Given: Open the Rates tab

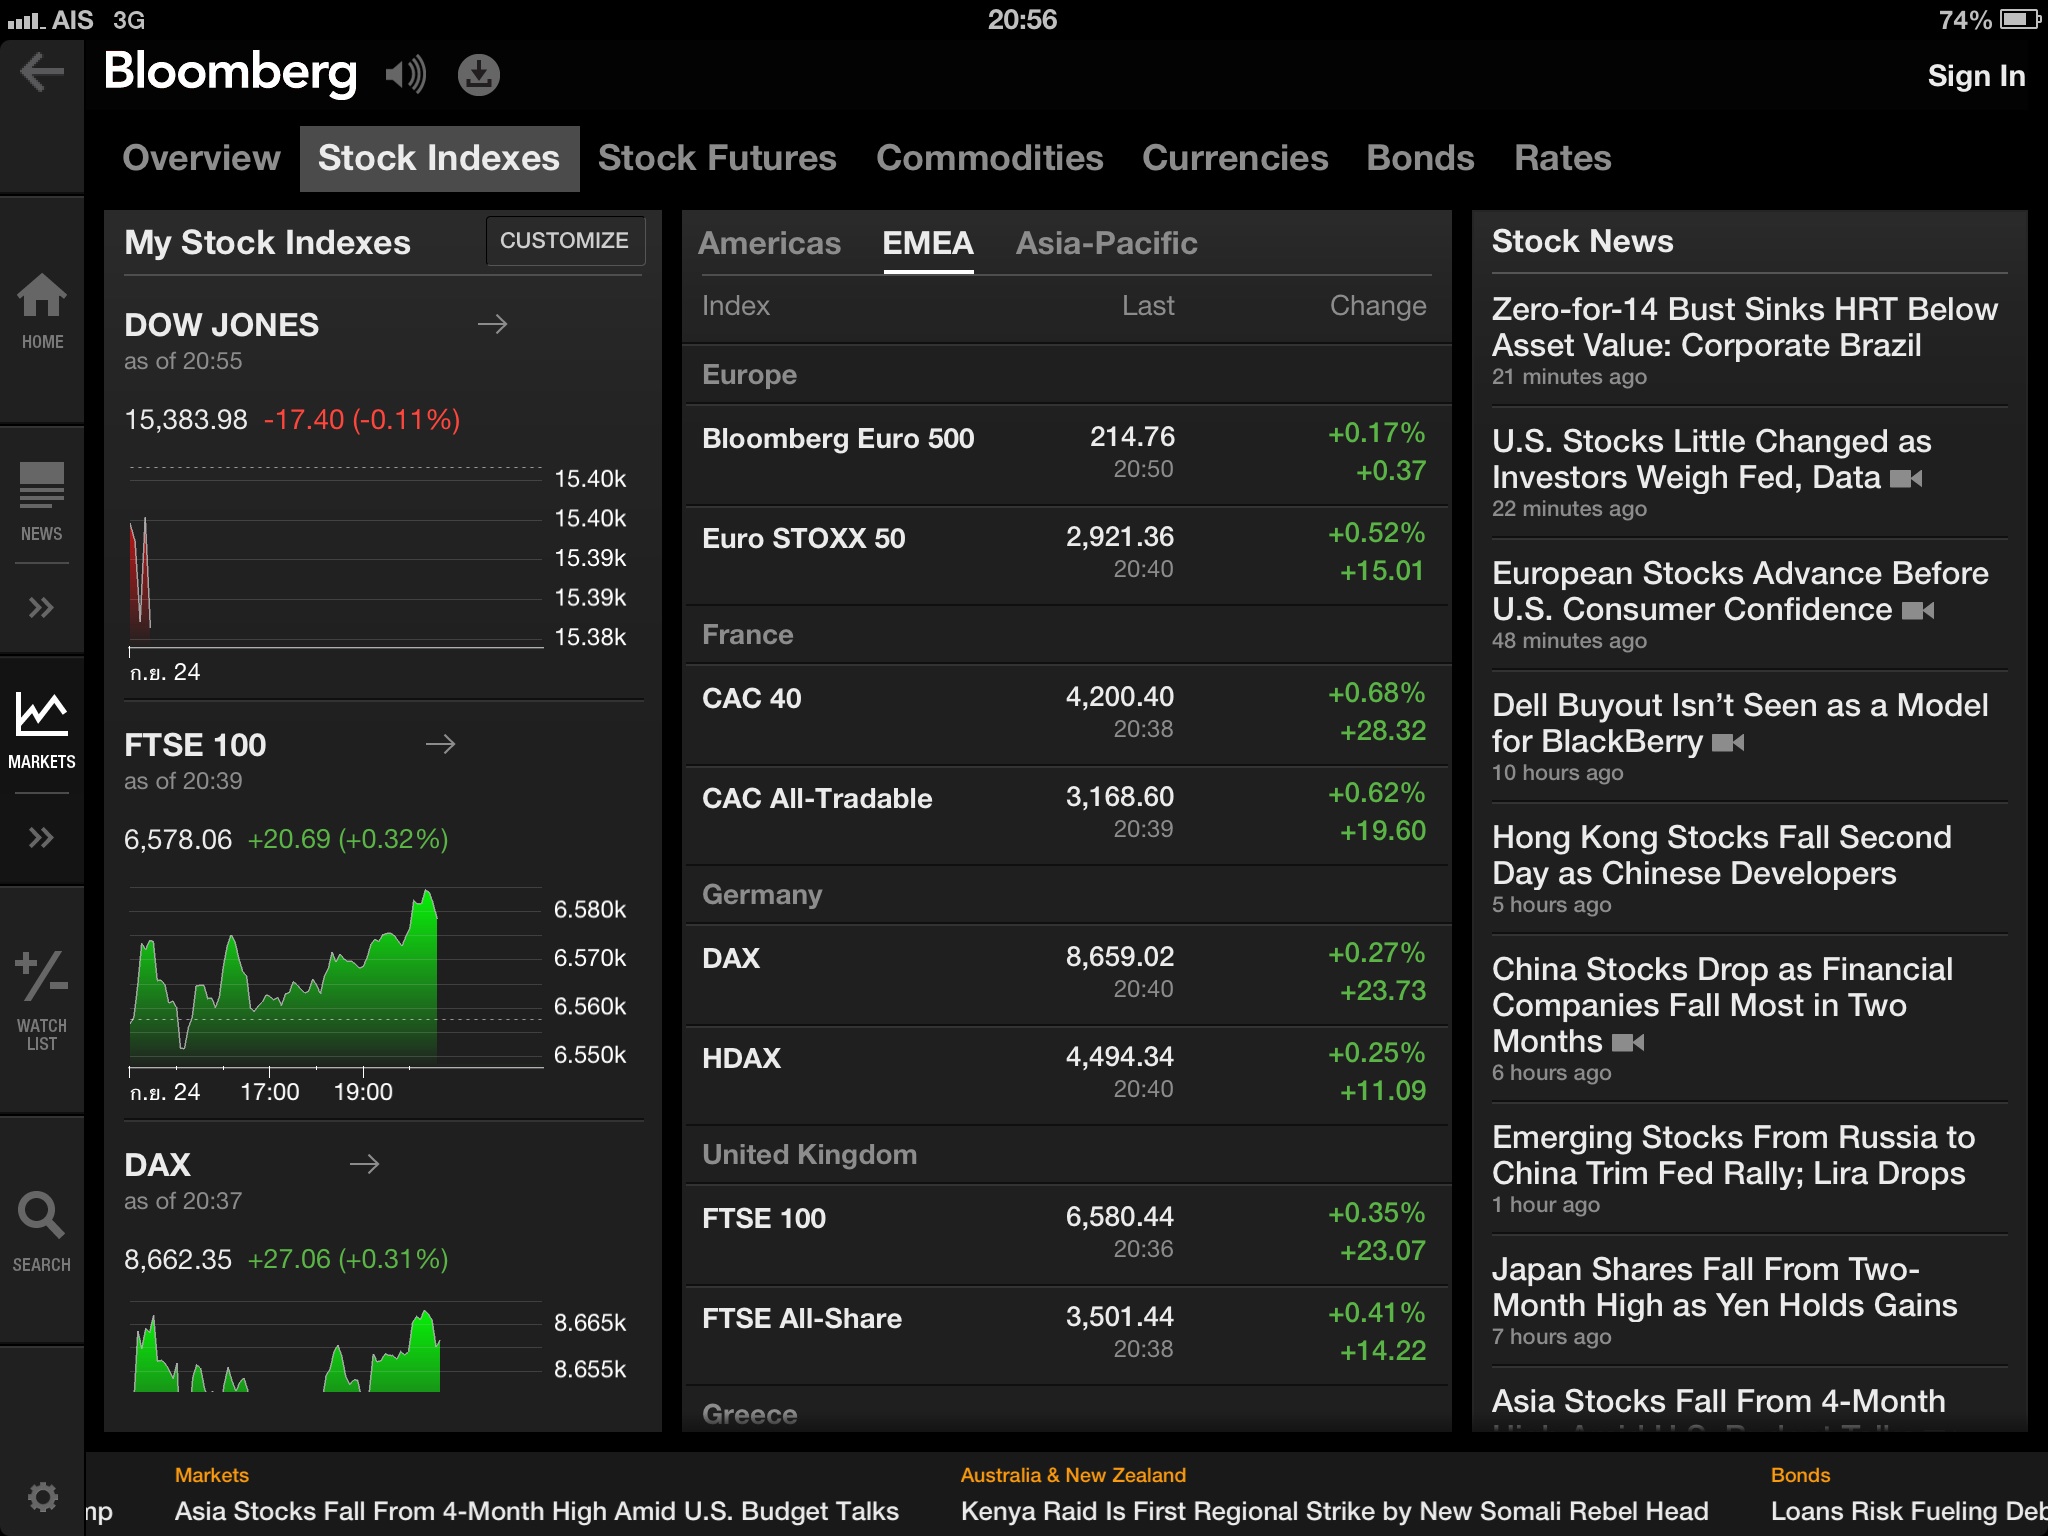Looking at the screenshot, I should [x=1562, y=158].
